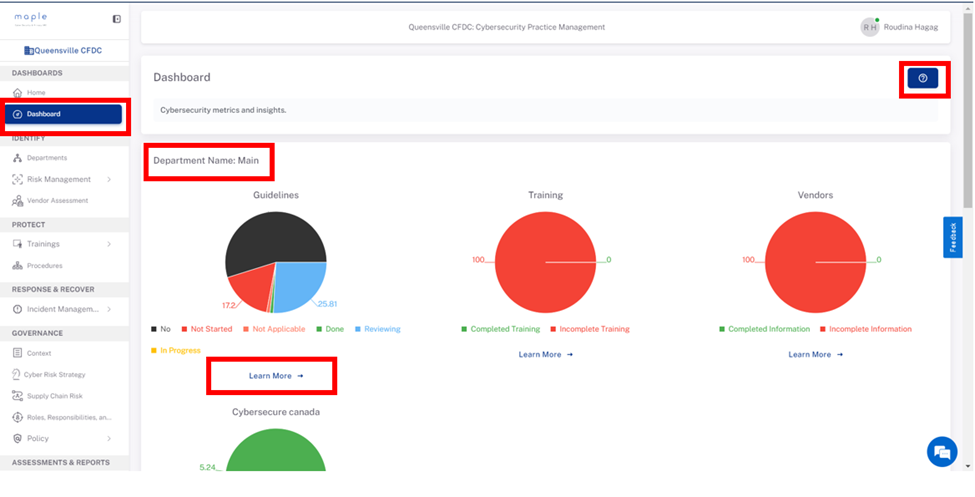The image size is (975, 497).
Task: Click the red Training pie chart
Action: (546, 262)
